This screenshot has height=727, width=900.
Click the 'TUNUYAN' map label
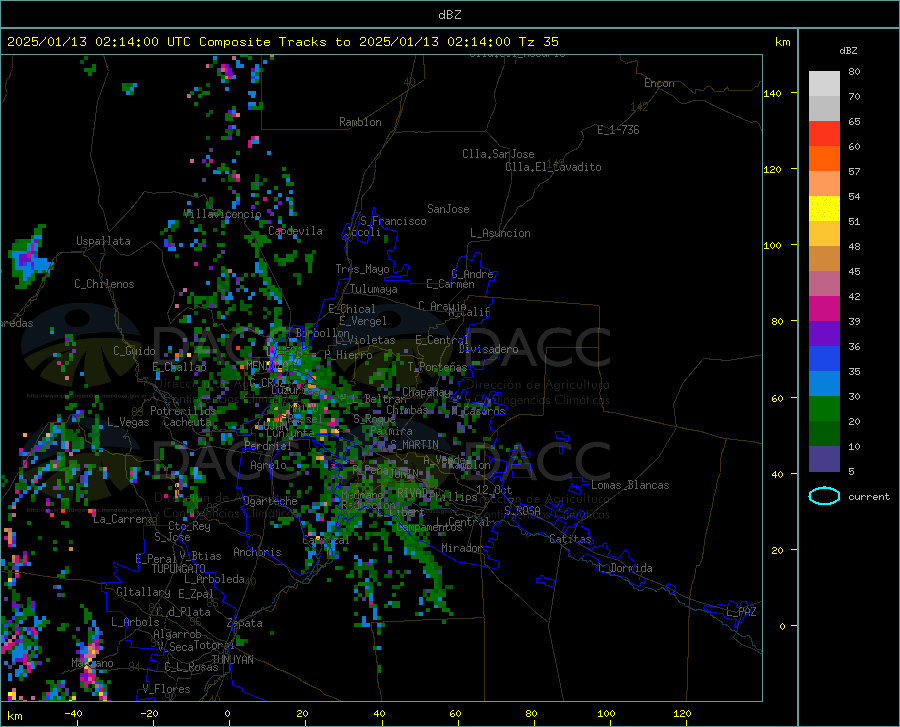[232, 660]
